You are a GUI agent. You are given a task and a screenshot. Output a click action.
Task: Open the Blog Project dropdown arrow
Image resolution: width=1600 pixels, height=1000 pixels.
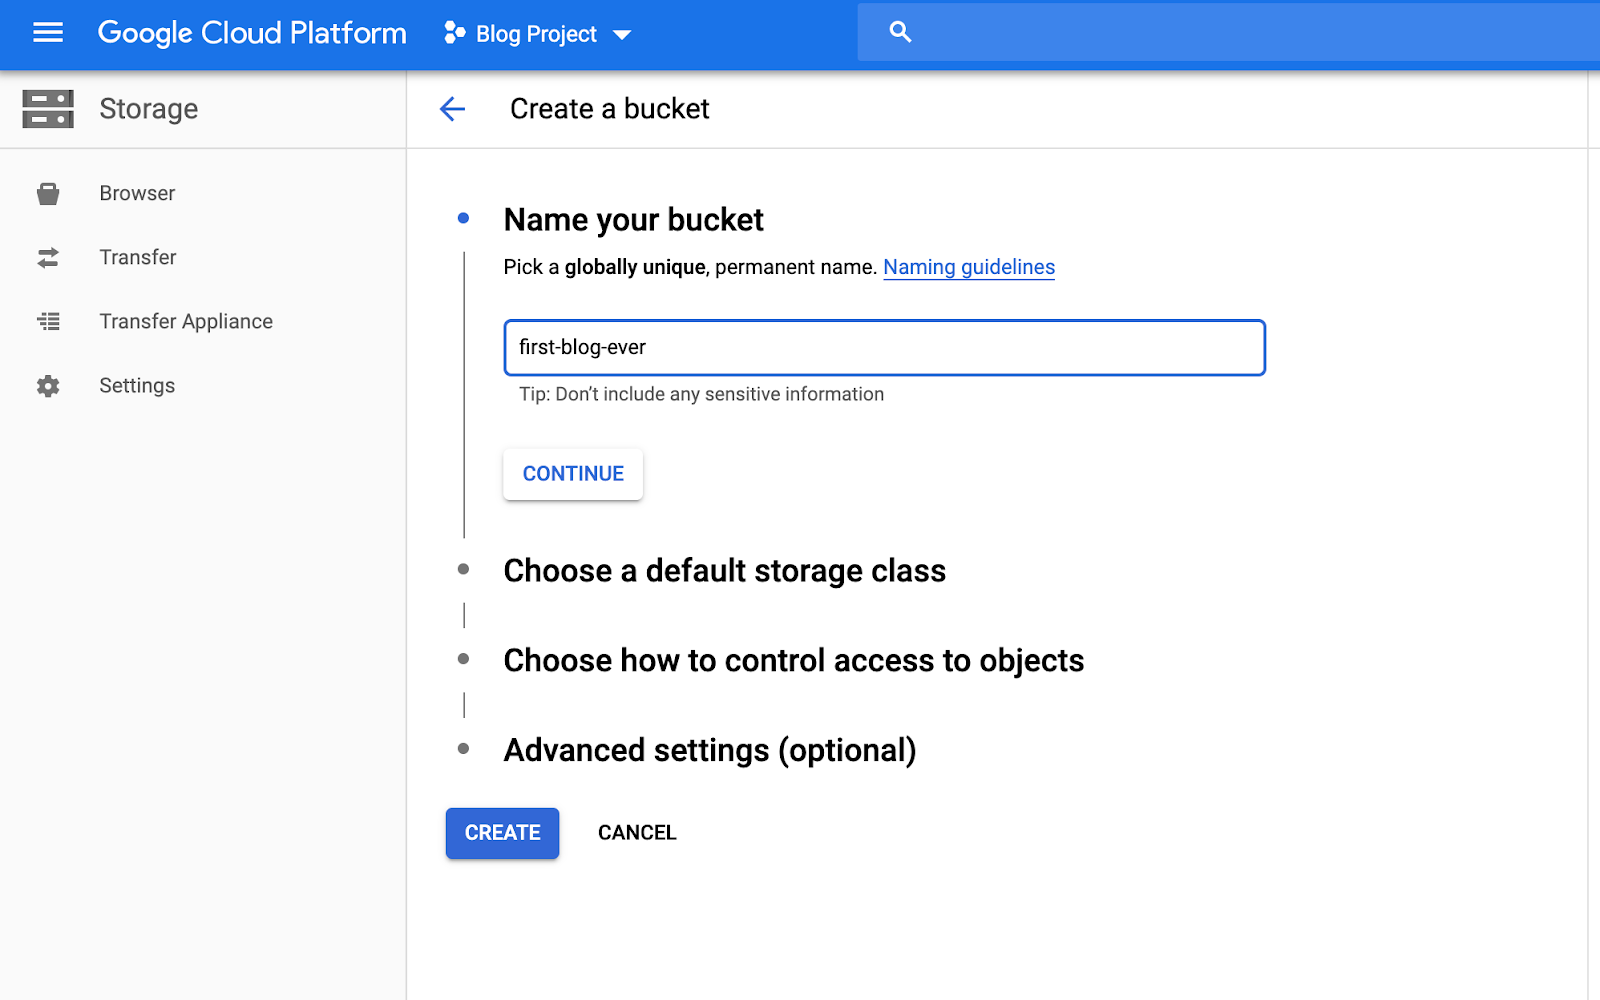(622, 35)
